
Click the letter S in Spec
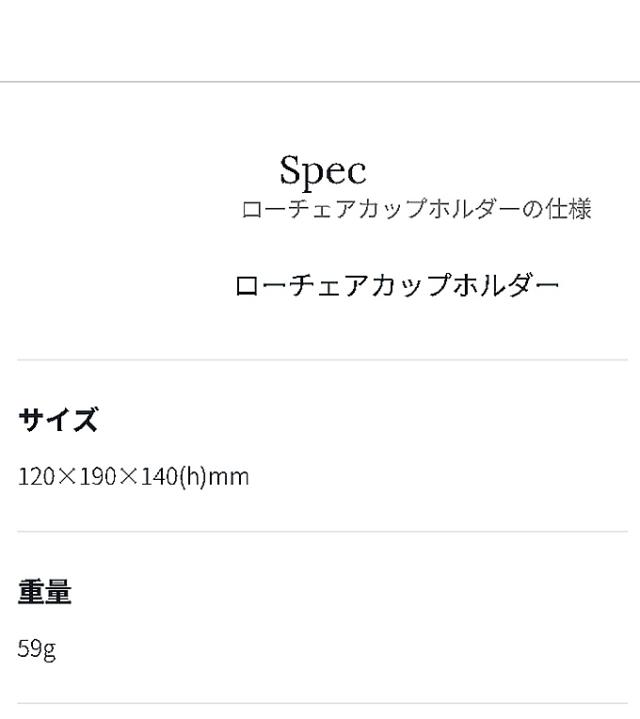point(290,170)
